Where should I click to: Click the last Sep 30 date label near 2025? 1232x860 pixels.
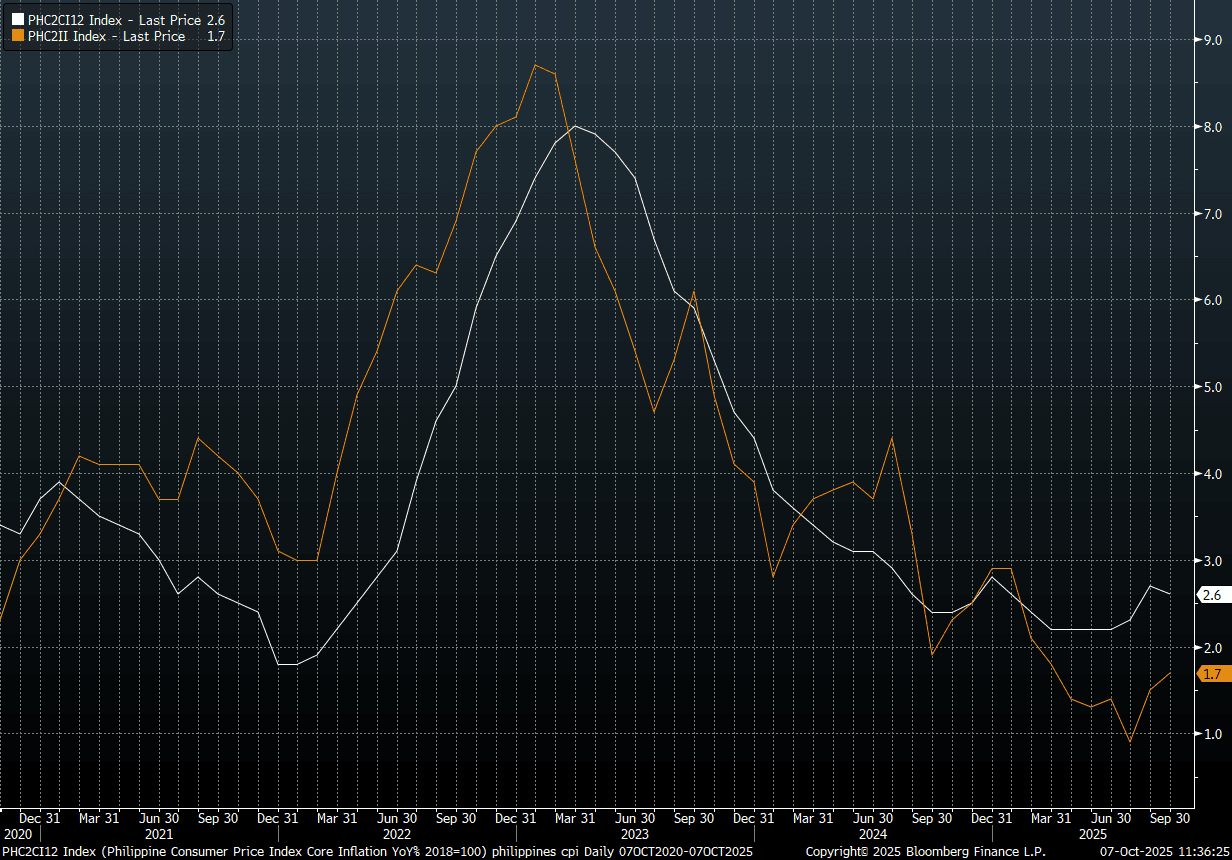1169,817
